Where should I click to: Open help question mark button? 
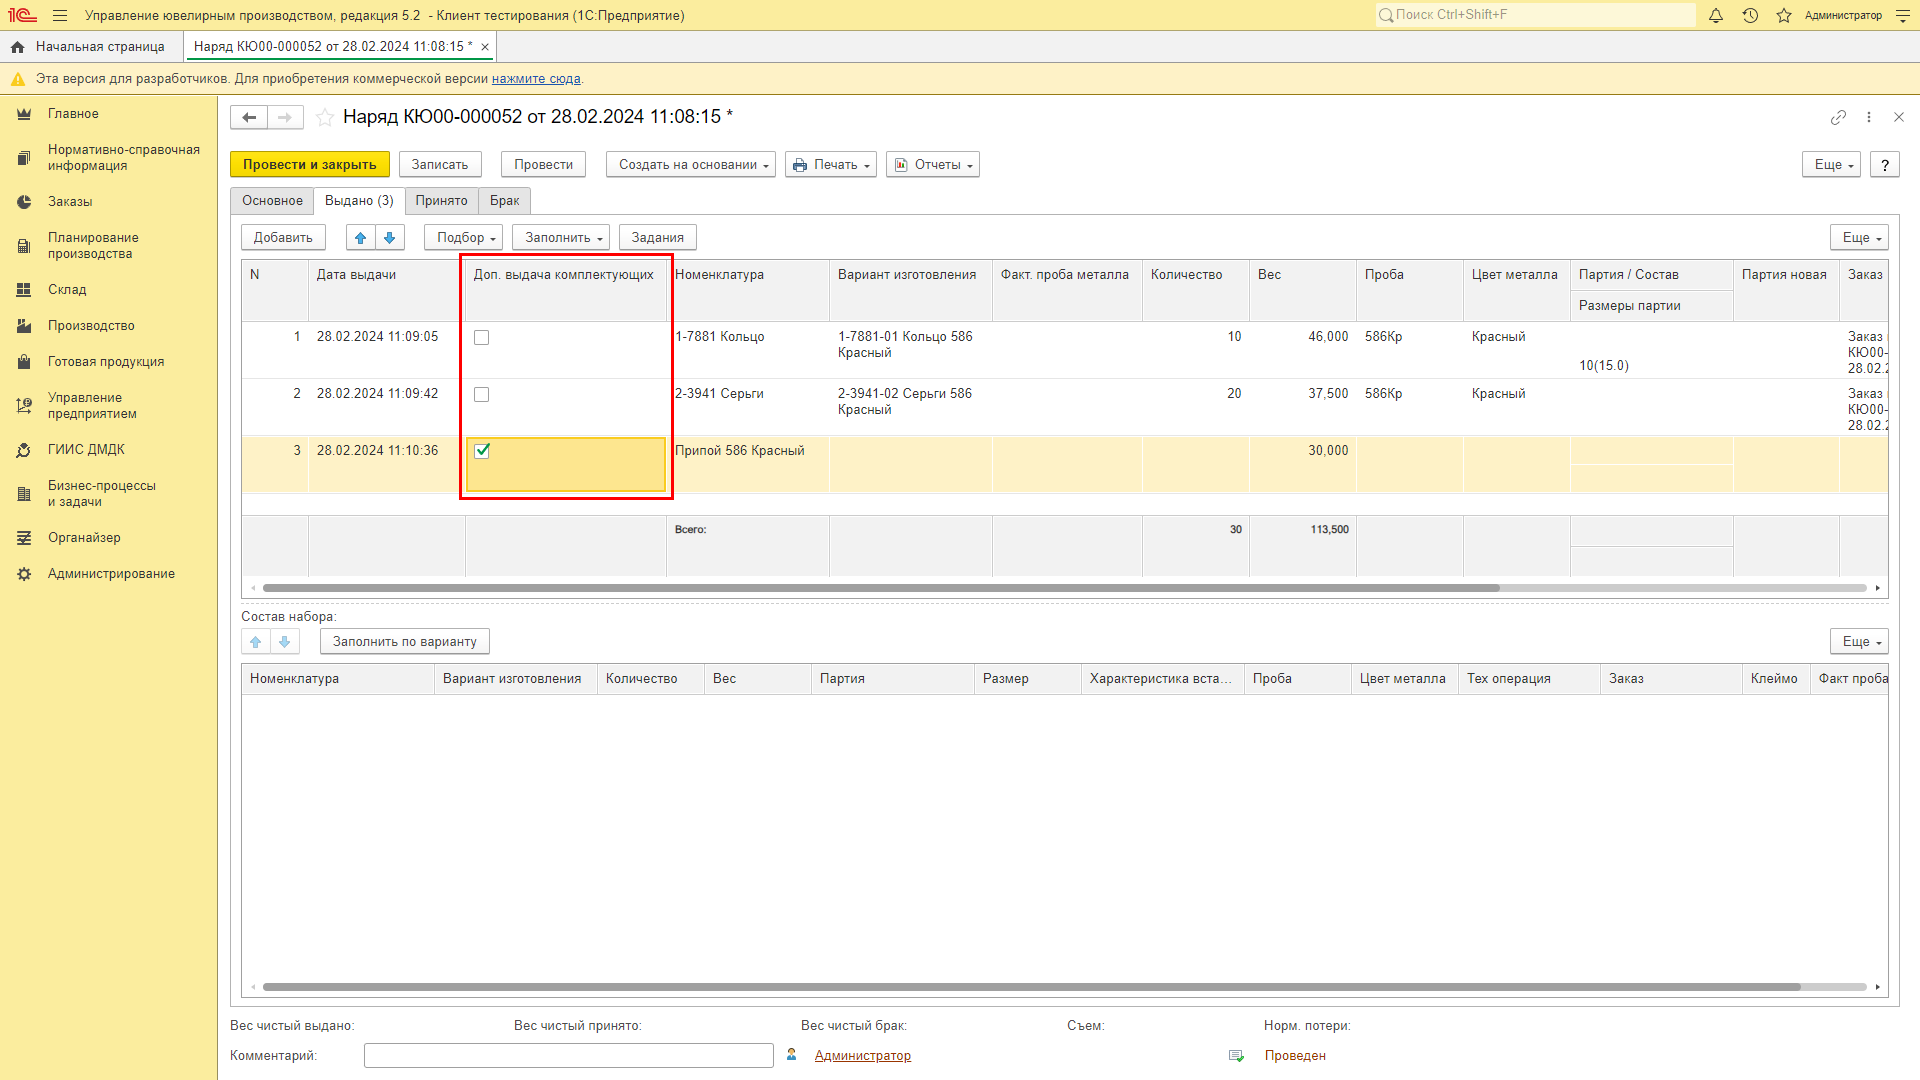click(x=1885, y=165)
